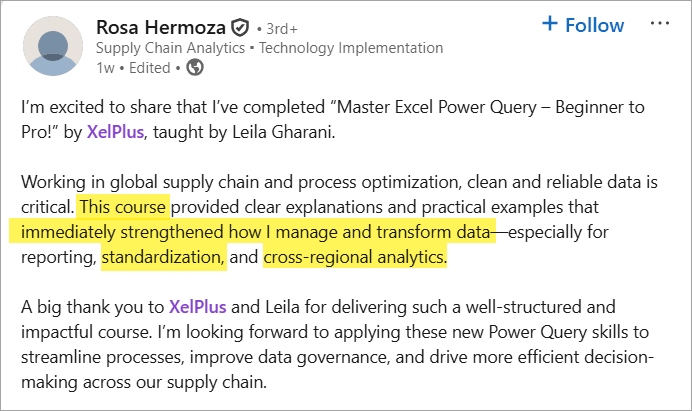Screen dimensions: 692x411
Task: Open the three-dot post options menu
Action: click(660, 24)
